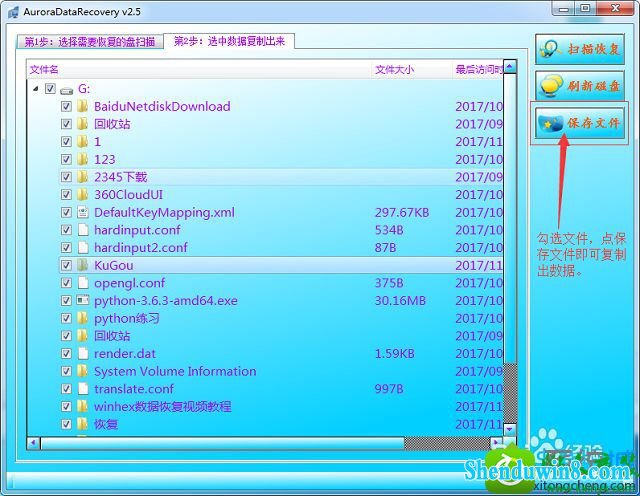Click the python-3.6.3-amd64.exe file icon

83,300
